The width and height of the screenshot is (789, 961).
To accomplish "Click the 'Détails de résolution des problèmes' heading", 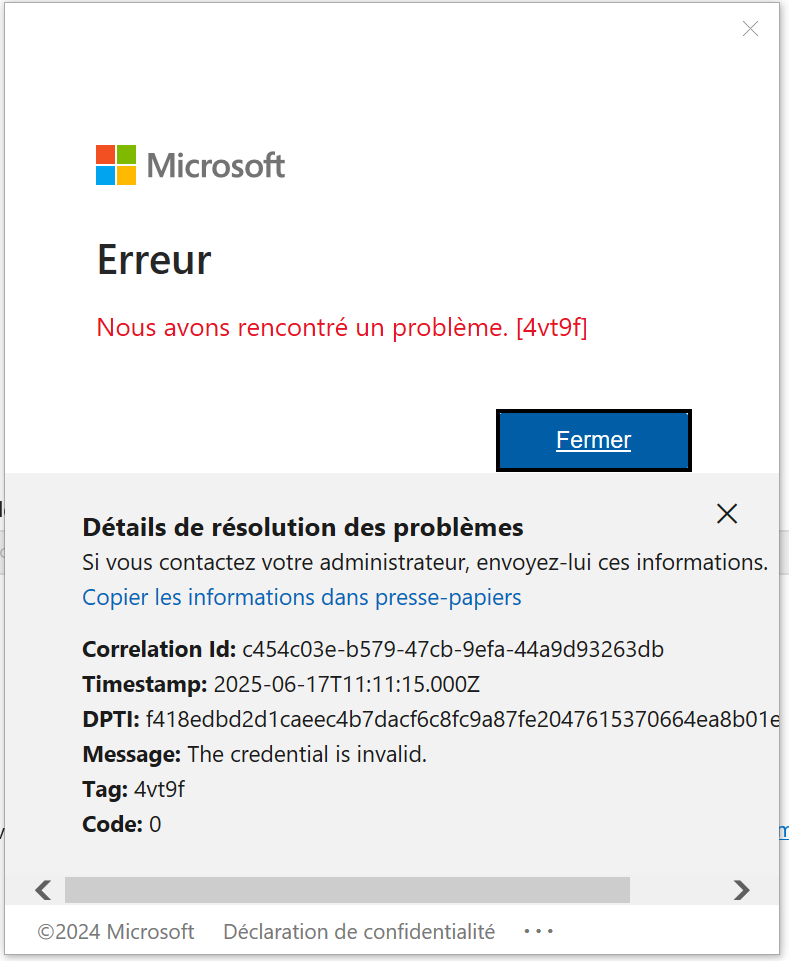I will tap(303, 527).
